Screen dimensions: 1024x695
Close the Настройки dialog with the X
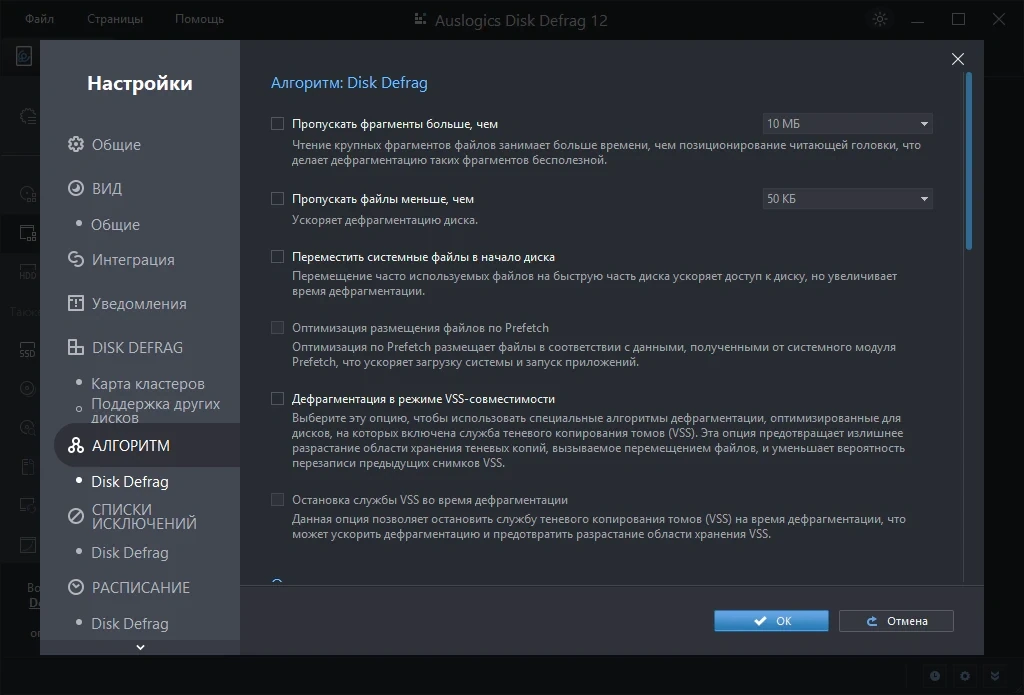coord(957,59)
